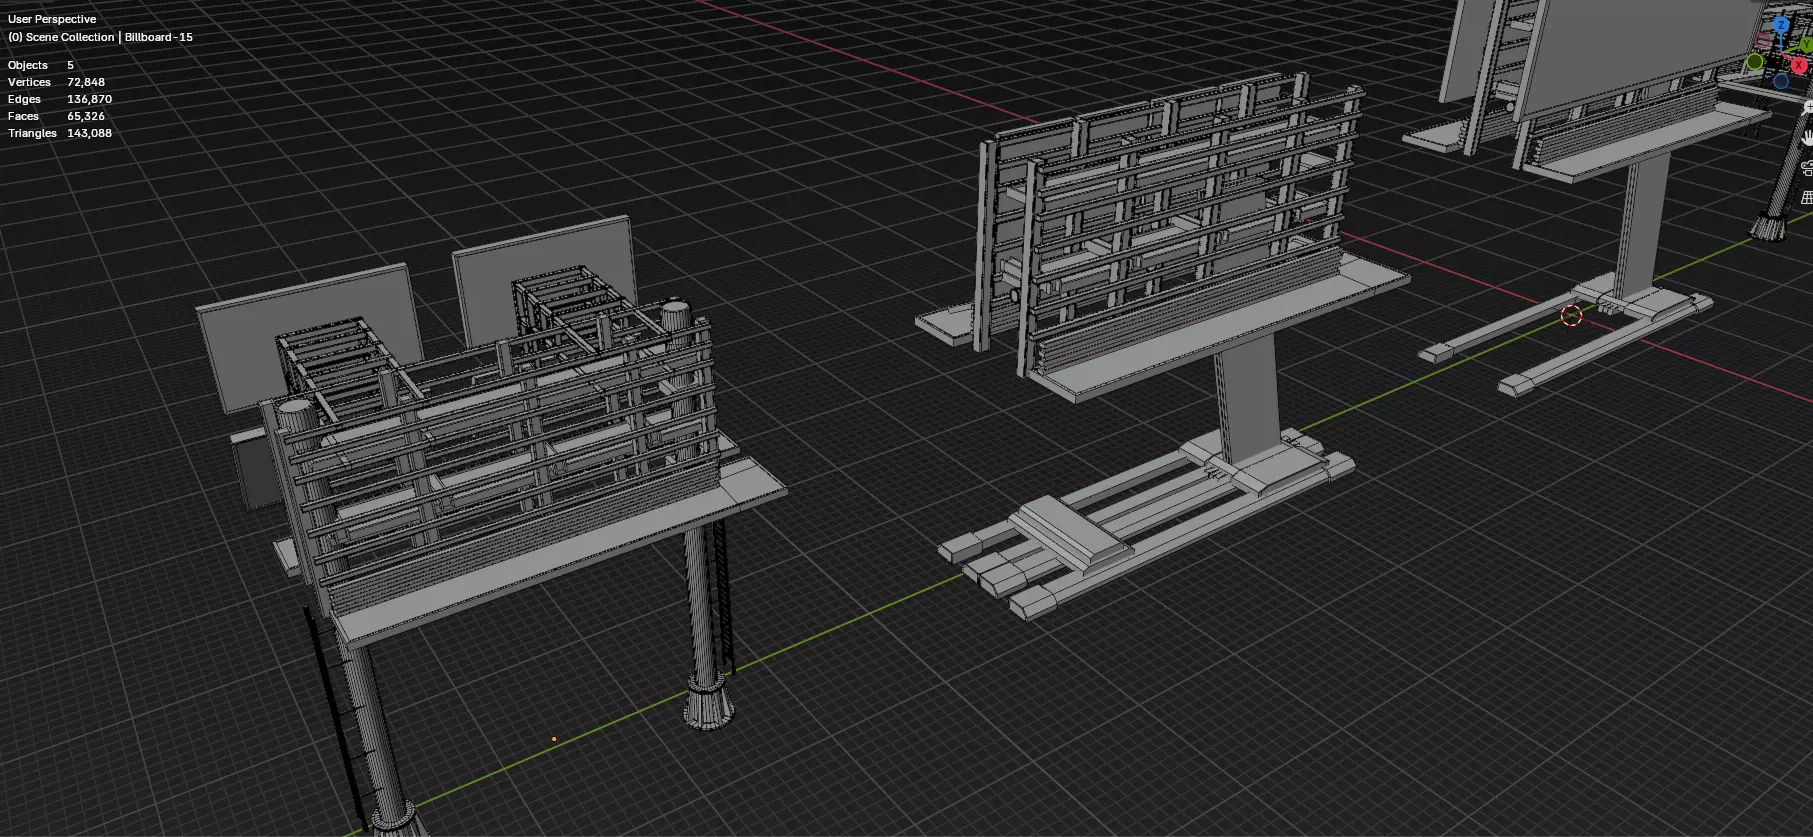Click the hand pan view icon
Image resolution: width=1813 pixels, height=837 pixels.
tap(1806, 138)
